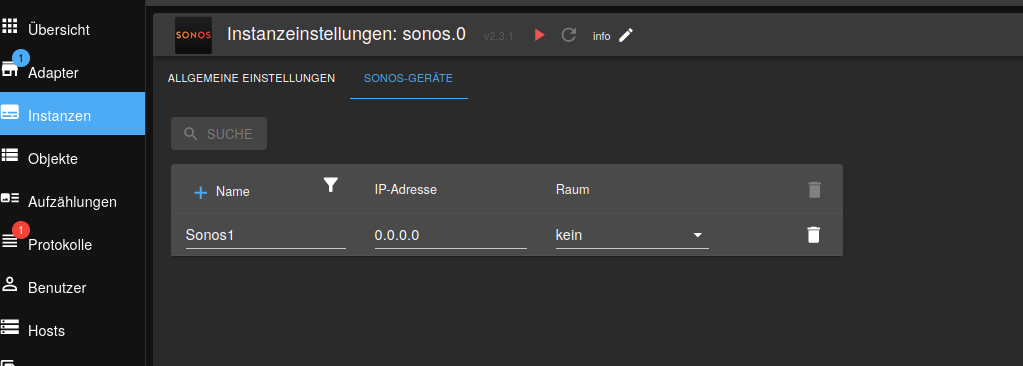Click the Sonos1 name field
The image size is (1023, 366).
(x=266, y=235)
